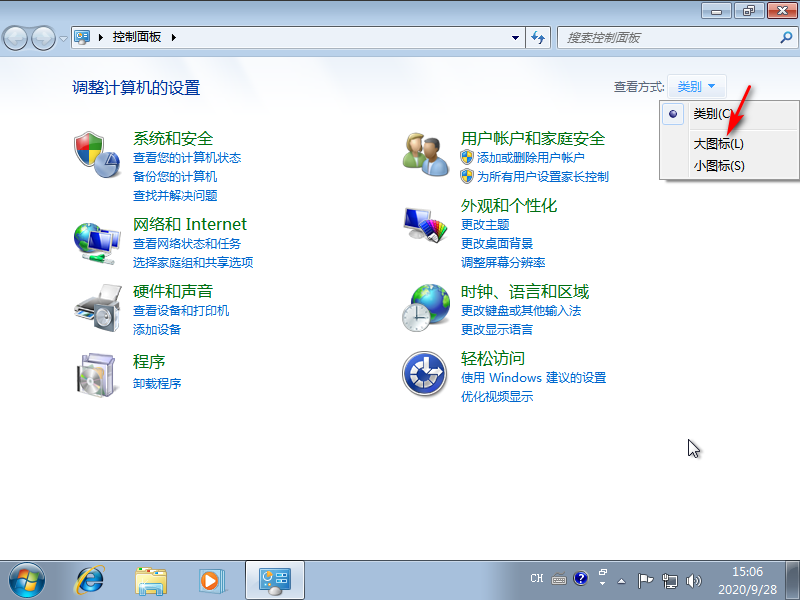Select the 程序 category icon
The height and width of the screenshot is (600, 800).
click(x=96, y=373)
